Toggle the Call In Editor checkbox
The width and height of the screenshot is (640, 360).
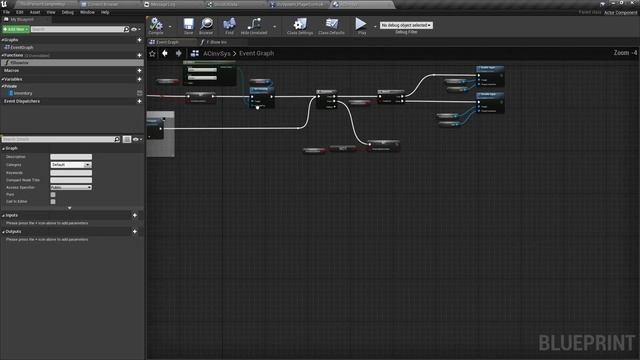tap(53, 202)
